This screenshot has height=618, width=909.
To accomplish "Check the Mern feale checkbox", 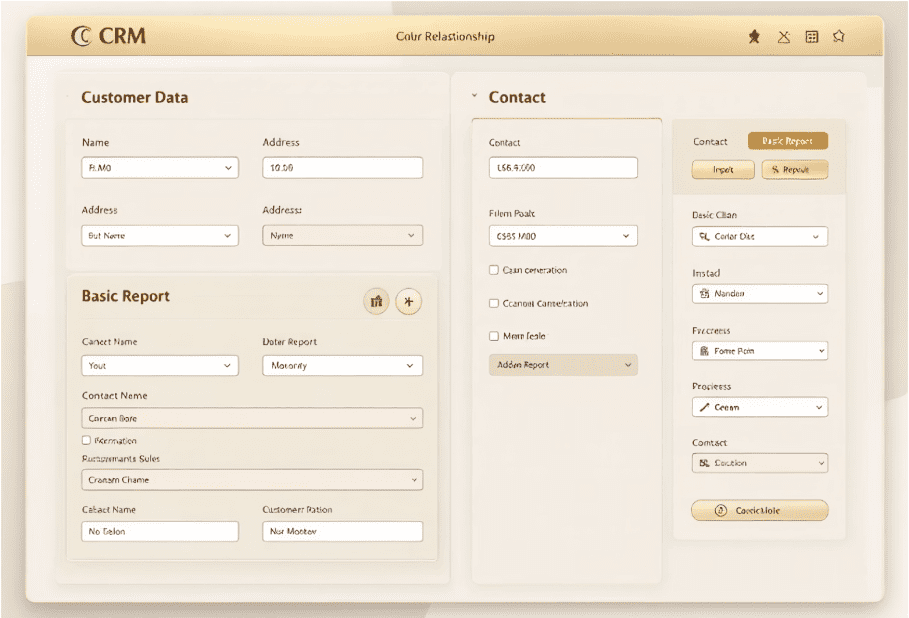I will tap(494, 336).
